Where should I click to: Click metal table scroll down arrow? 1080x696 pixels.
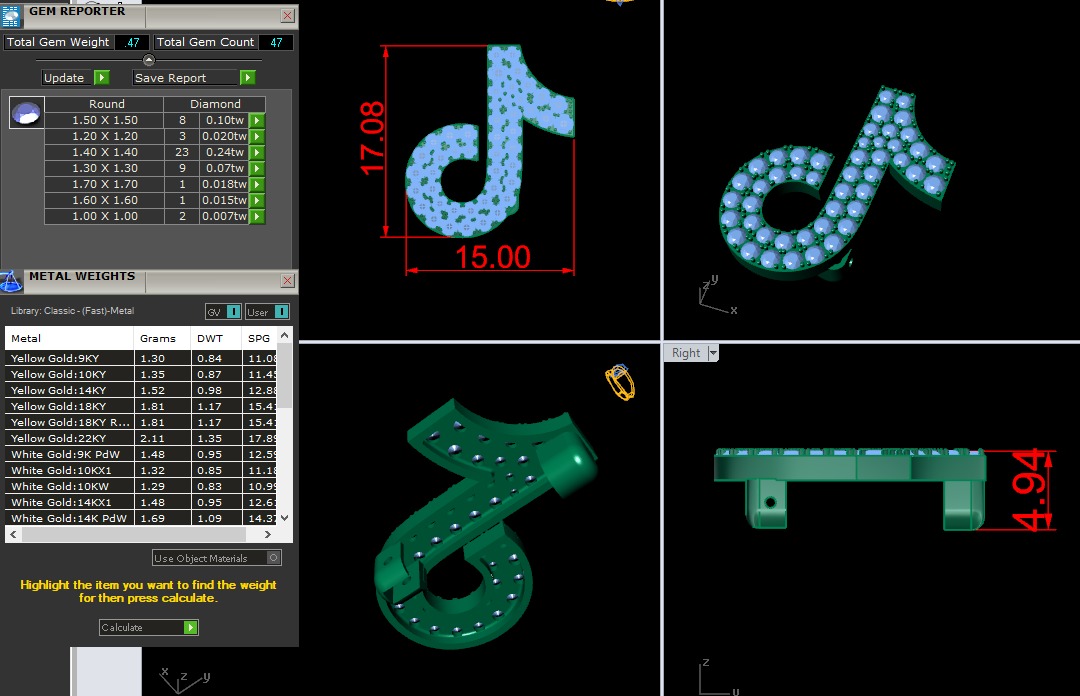tap(284, 518)
